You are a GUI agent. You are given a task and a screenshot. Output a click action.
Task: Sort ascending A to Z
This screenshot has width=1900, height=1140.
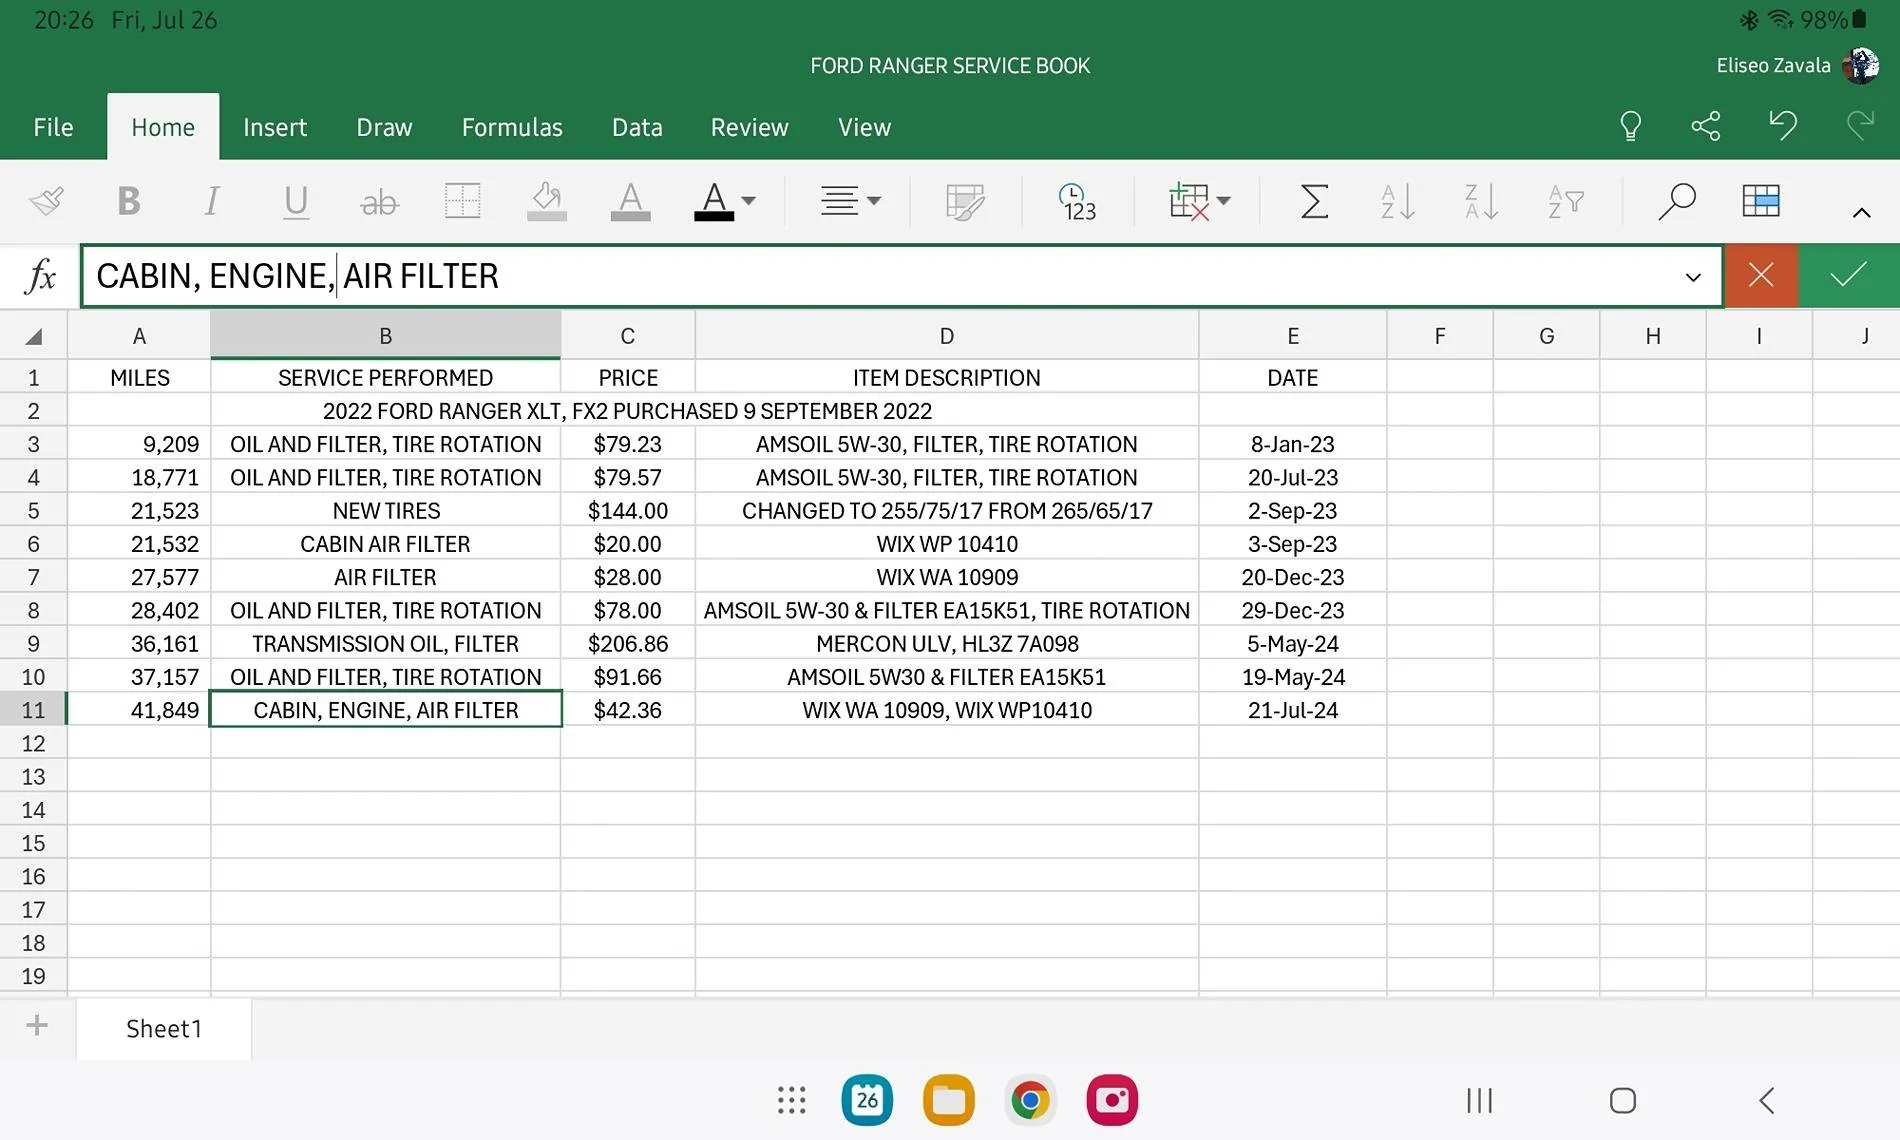[1397, 201]
